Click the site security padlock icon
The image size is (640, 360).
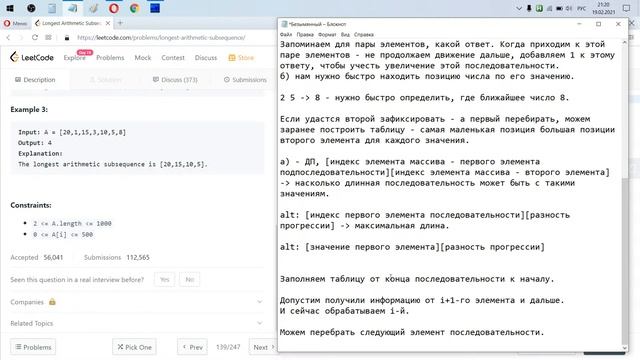click(67, 38)
